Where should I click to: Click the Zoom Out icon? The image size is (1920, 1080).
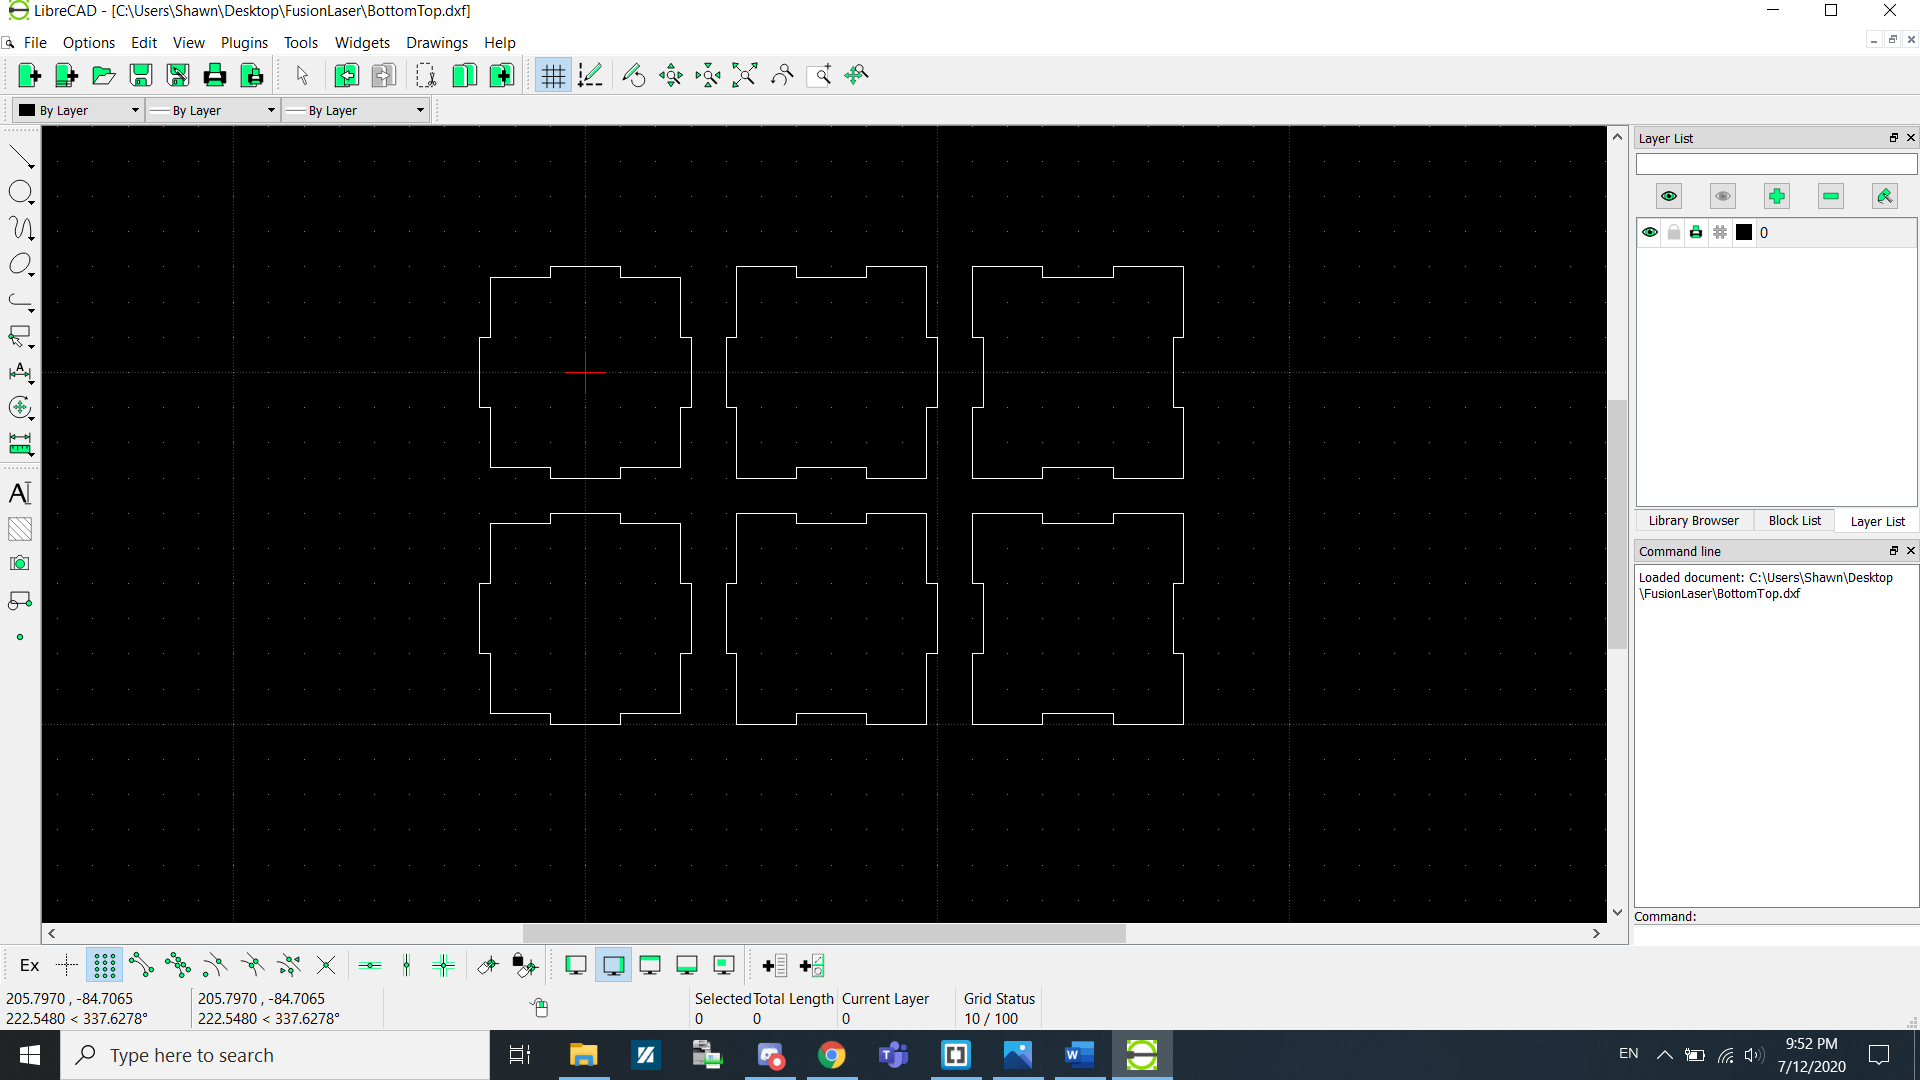708,75
